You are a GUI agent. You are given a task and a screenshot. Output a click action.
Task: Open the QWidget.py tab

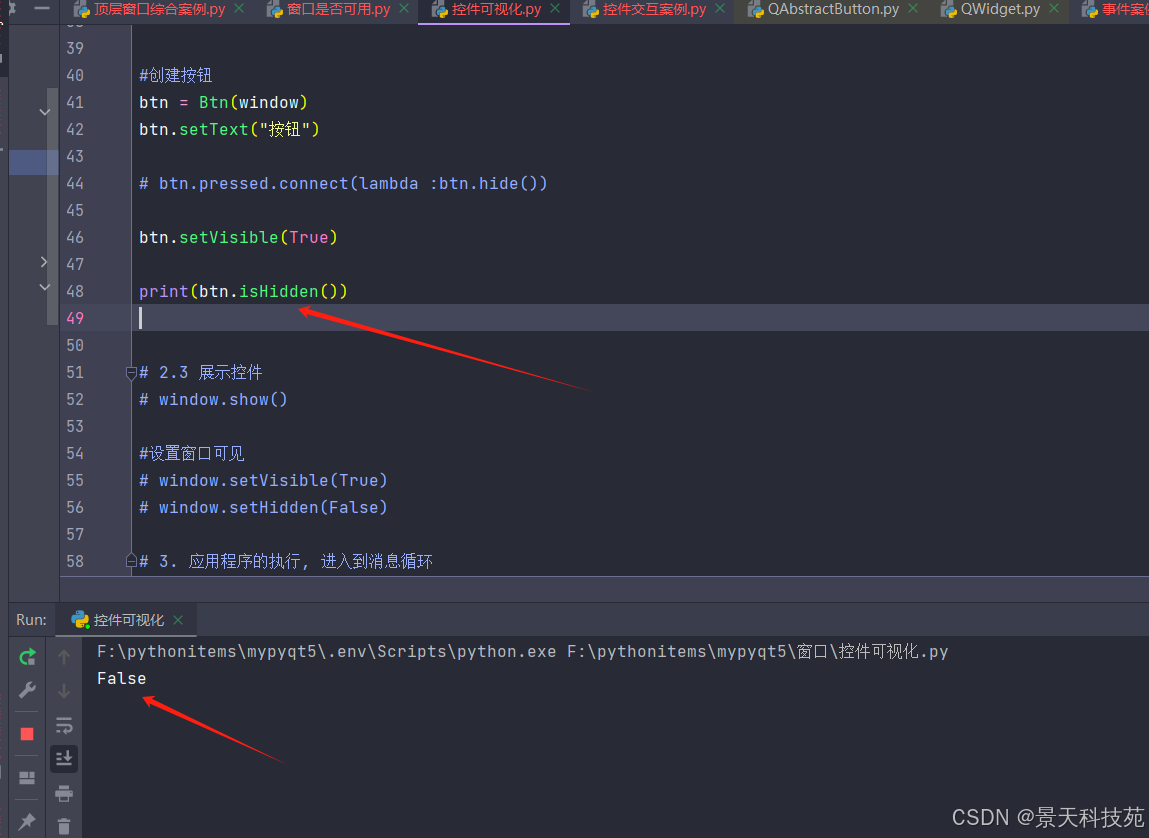point(1000,10)
